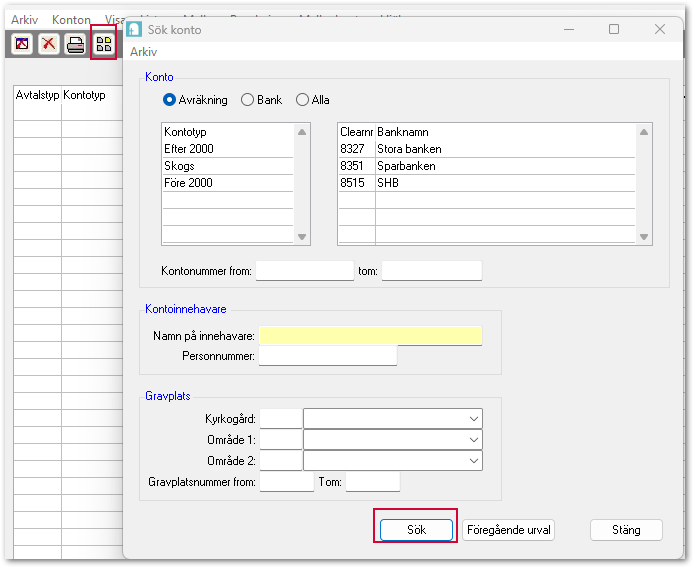
Task: Click the first toolbar icon with crossed box
Action: 22,44
